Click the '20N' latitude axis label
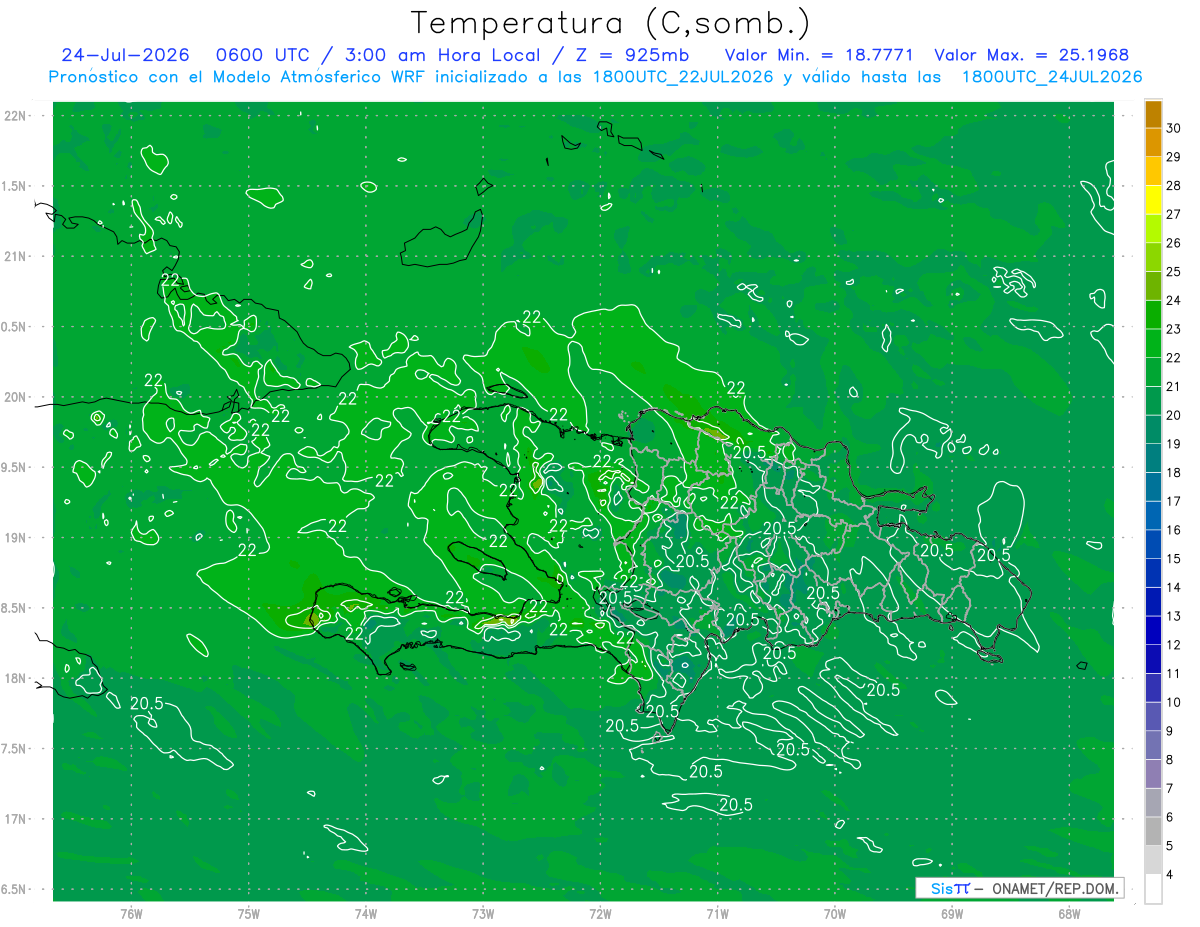 [17, 397]
